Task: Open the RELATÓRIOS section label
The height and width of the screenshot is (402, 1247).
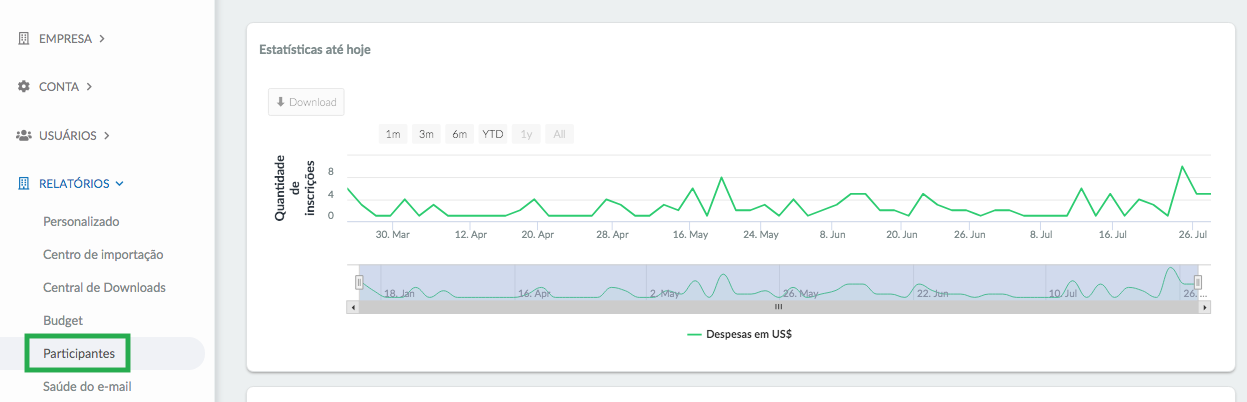Action: (x=74, y=184)
